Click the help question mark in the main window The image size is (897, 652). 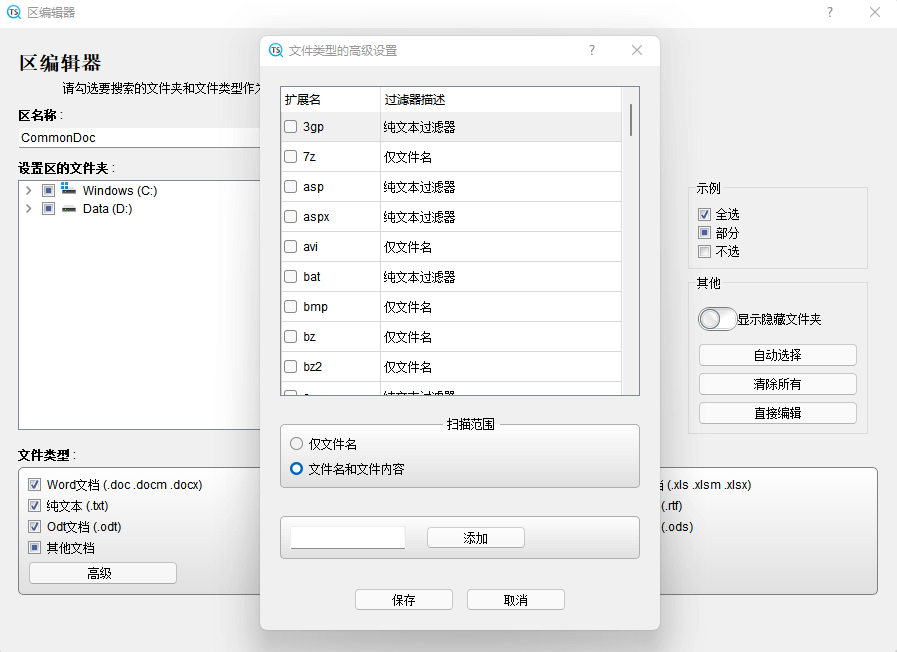click(831, 12)
